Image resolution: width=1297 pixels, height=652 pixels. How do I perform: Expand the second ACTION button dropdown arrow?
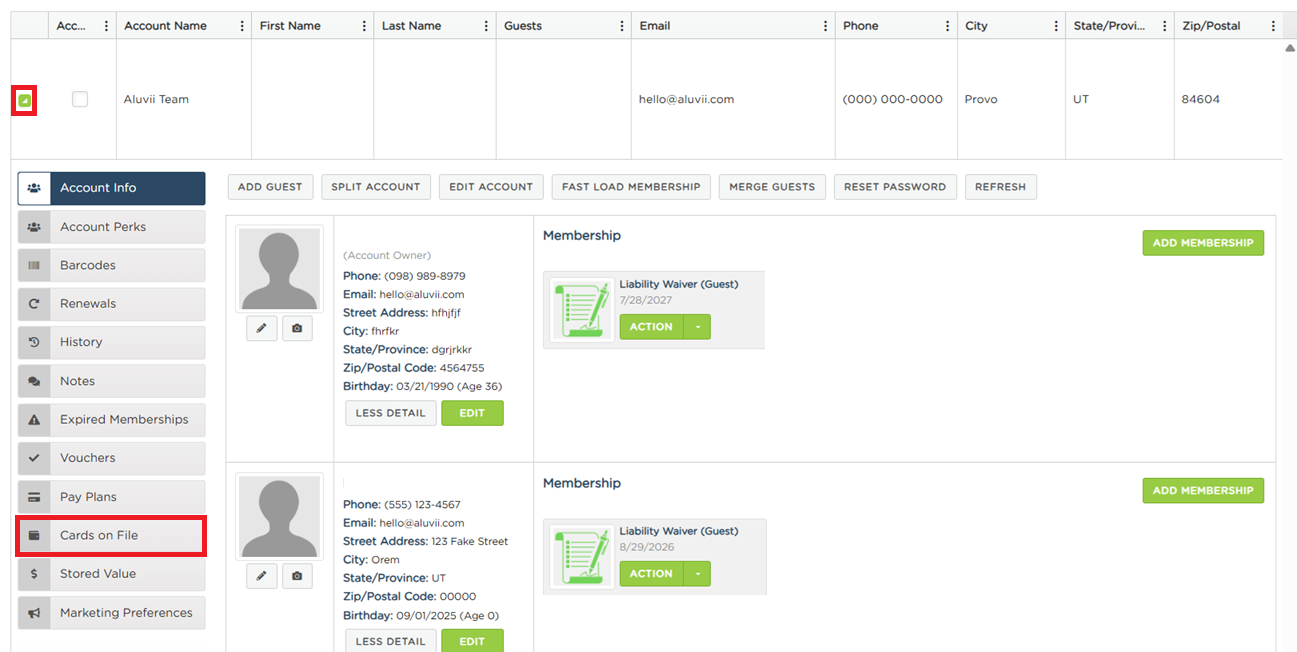click(697, 574)
